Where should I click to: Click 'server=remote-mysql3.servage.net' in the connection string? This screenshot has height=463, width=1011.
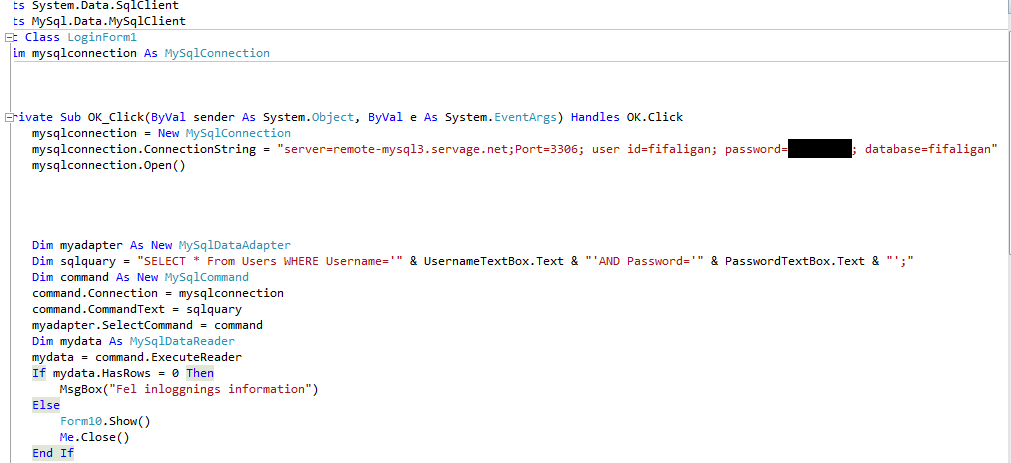(x=397, y=150)
